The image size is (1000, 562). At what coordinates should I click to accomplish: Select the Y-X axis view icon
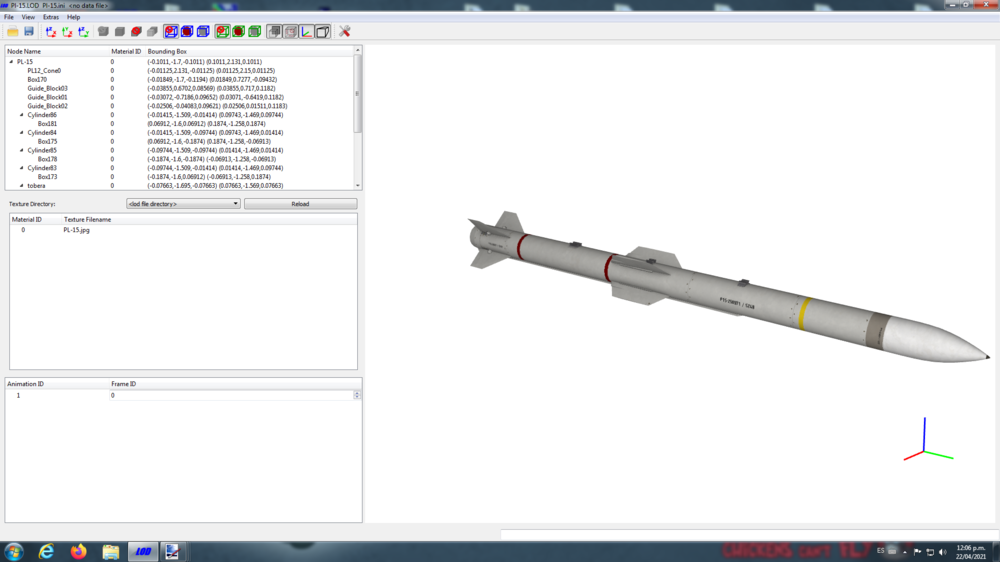67,31
